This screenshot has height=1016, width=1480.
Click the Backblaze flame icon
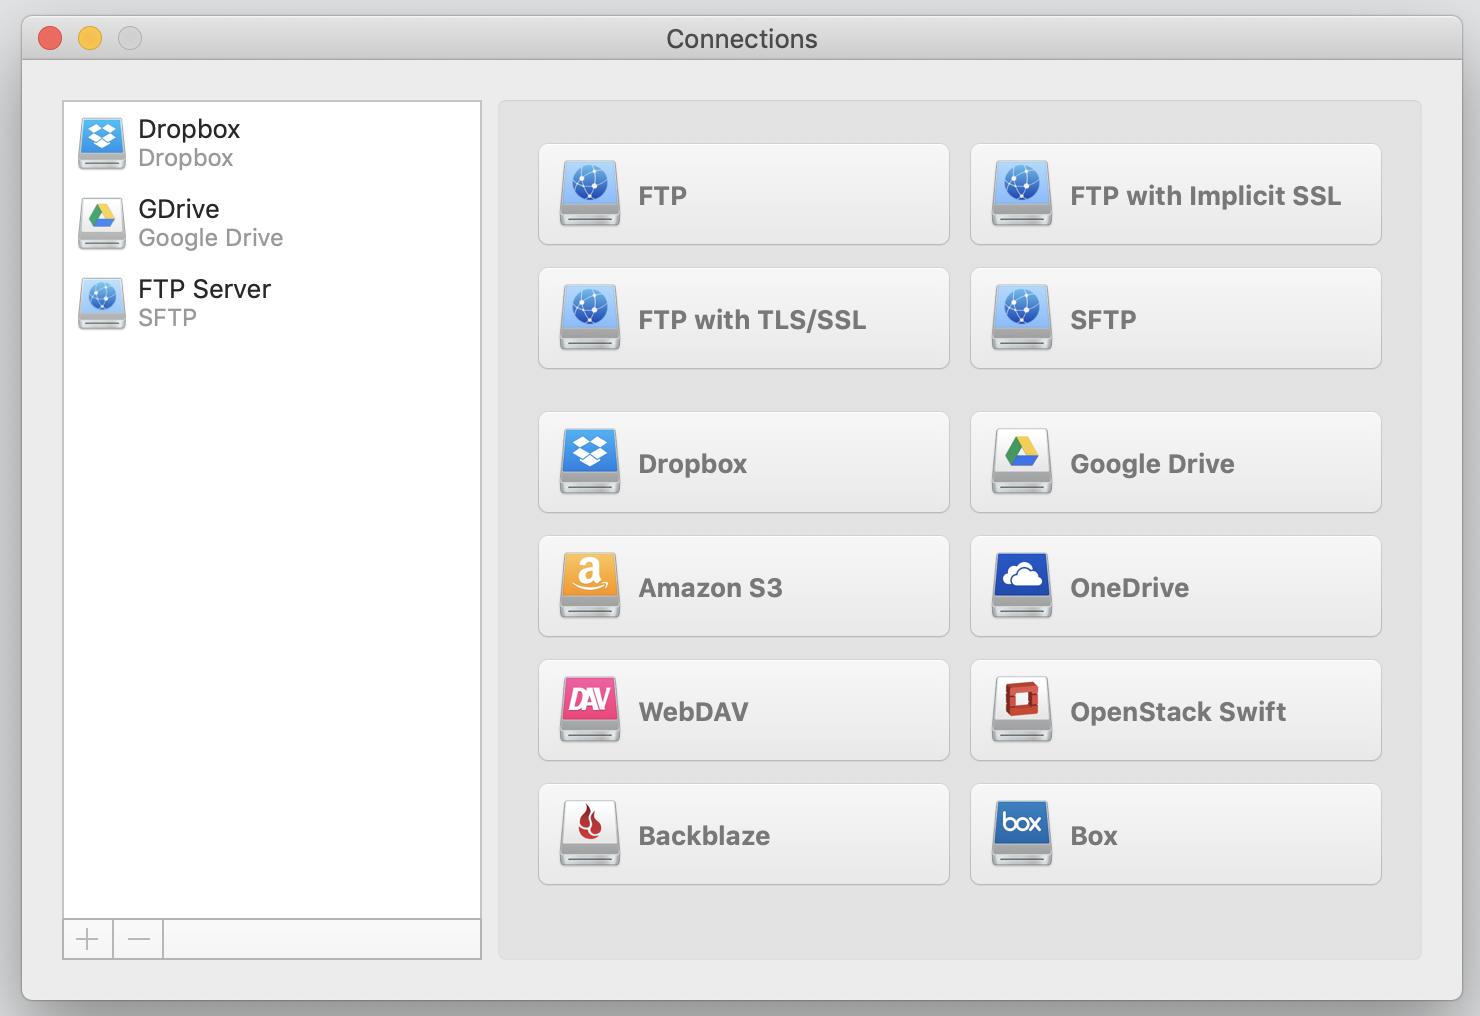tap(590, 834)
